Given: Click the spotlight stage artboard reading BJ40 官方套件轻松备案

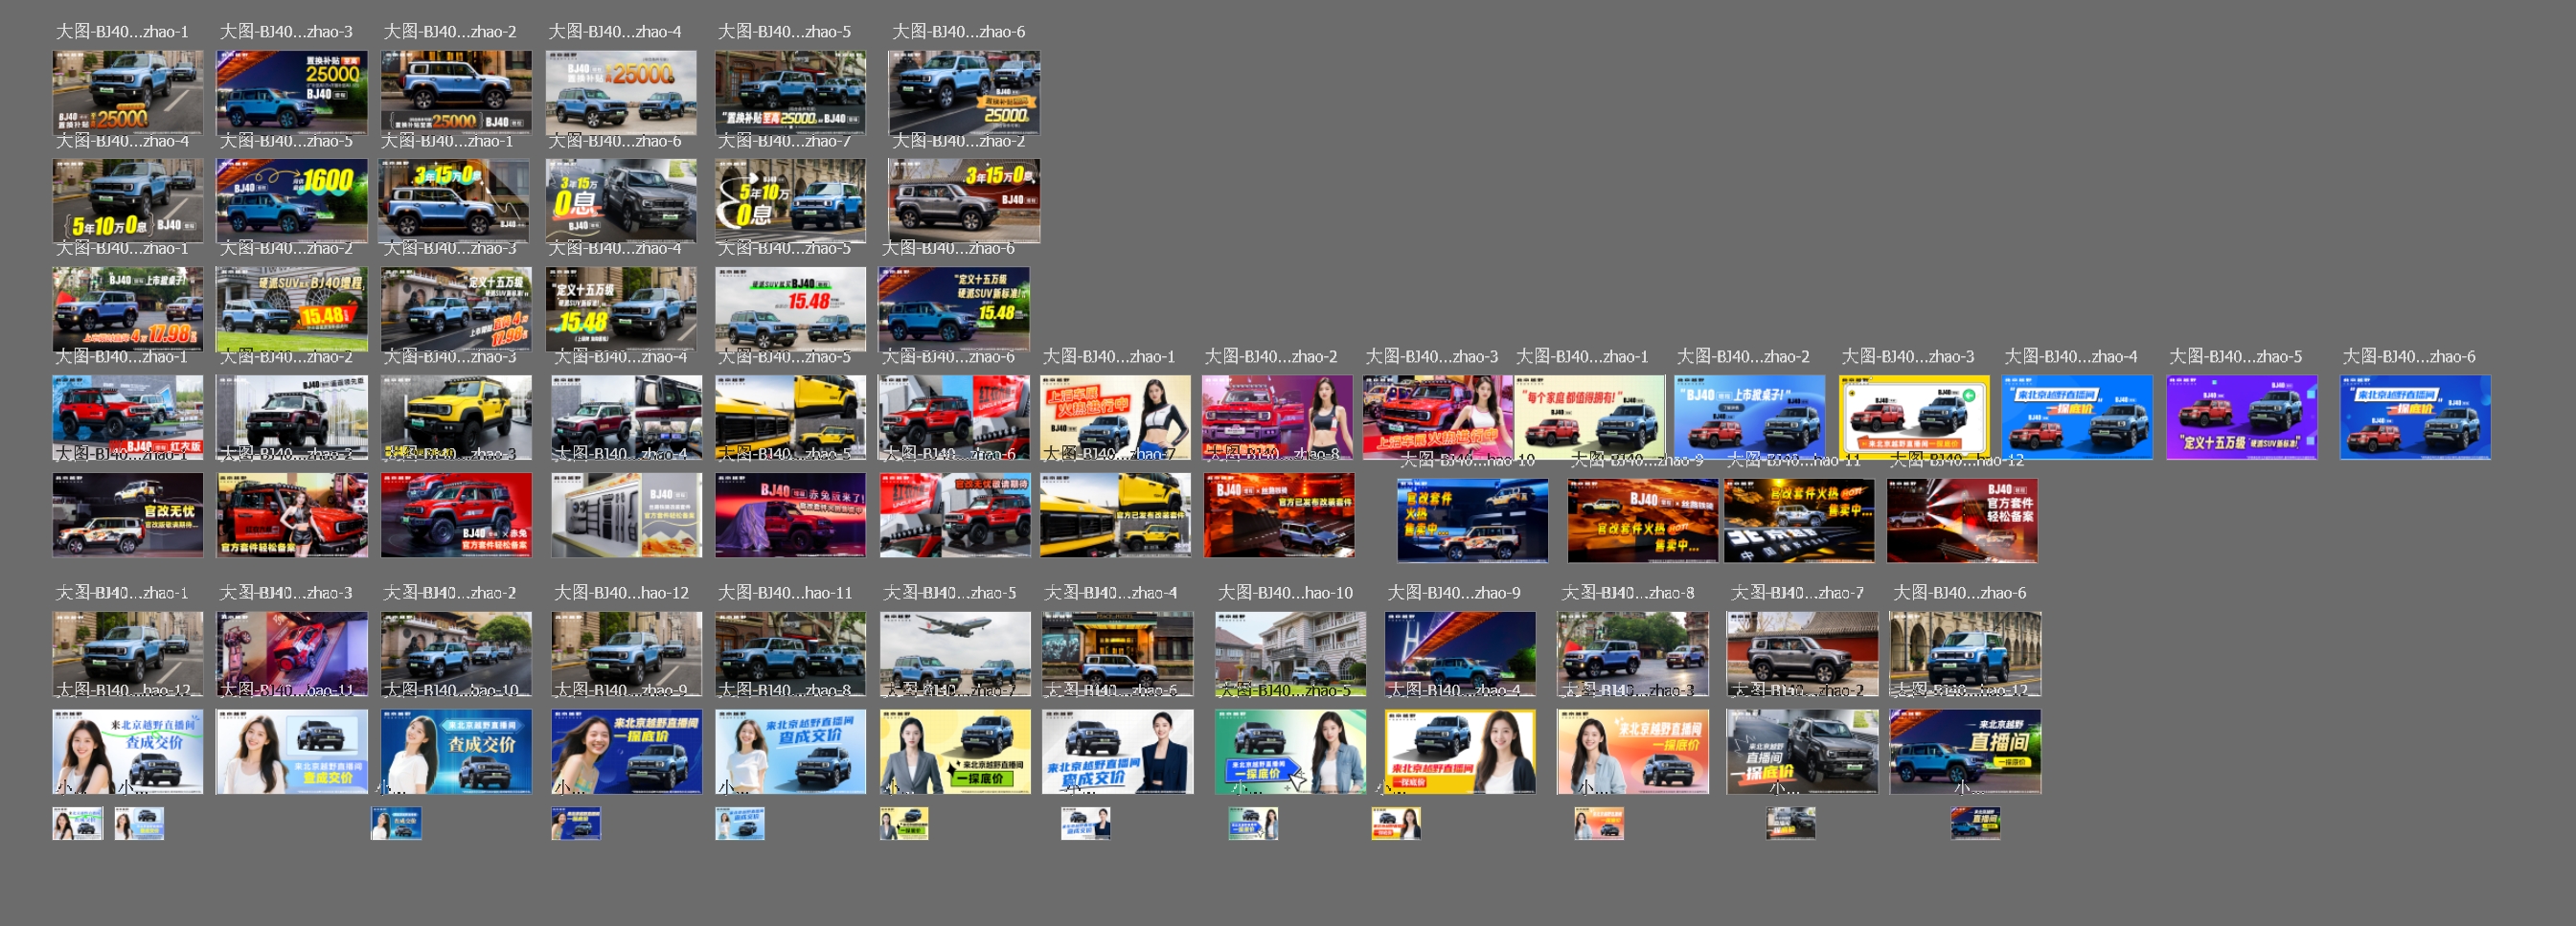Looking at the screenshot, I should pyautogui.click(x=1963, y=521).
